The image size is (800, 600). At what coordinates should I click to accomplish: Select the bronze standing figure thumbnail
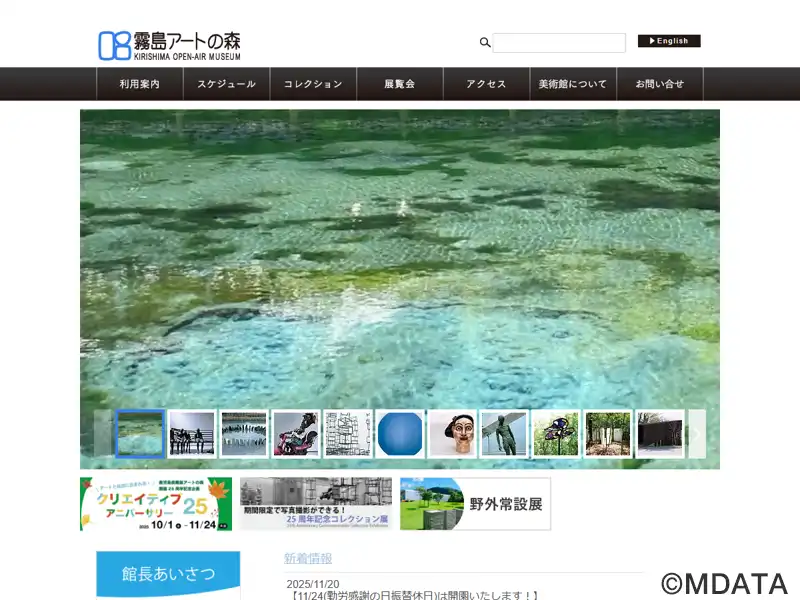[504, 434]
